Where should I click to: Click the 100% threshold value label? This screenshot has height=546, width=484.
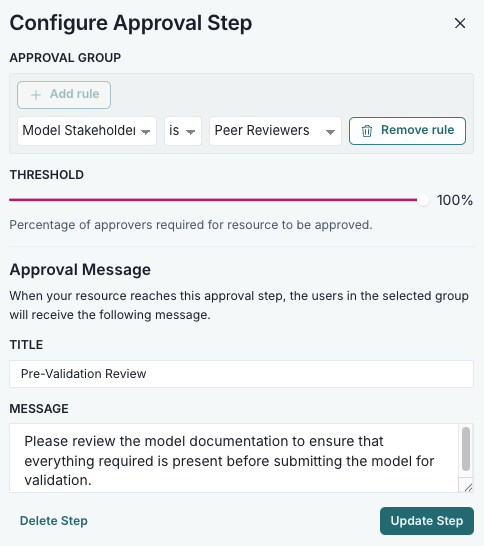point(455,200)
